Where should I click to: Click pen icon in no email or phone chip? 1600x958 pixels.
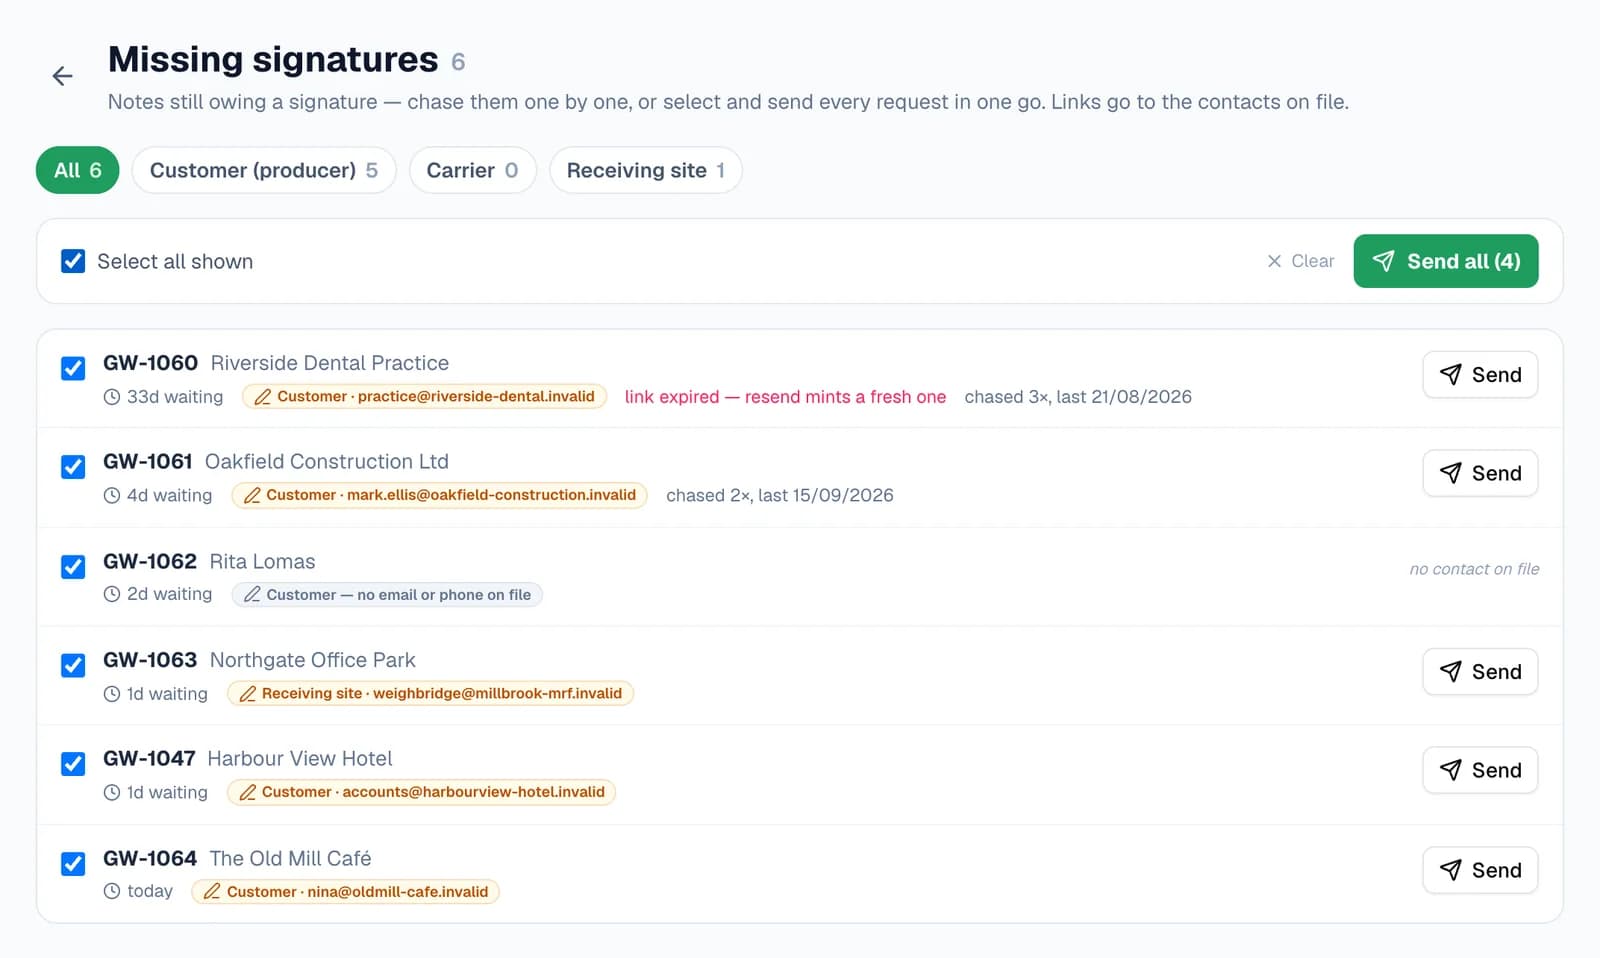click(x=252, y=595)
